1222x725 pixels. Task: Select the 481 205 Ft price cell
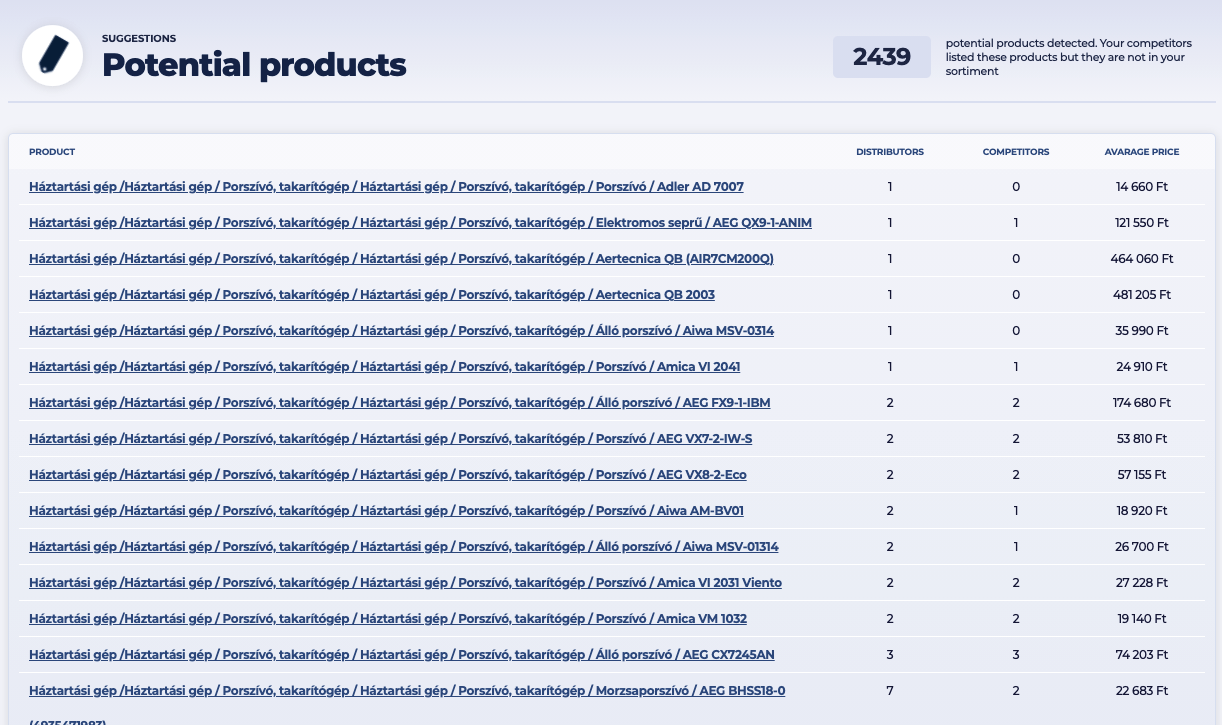1142,295
